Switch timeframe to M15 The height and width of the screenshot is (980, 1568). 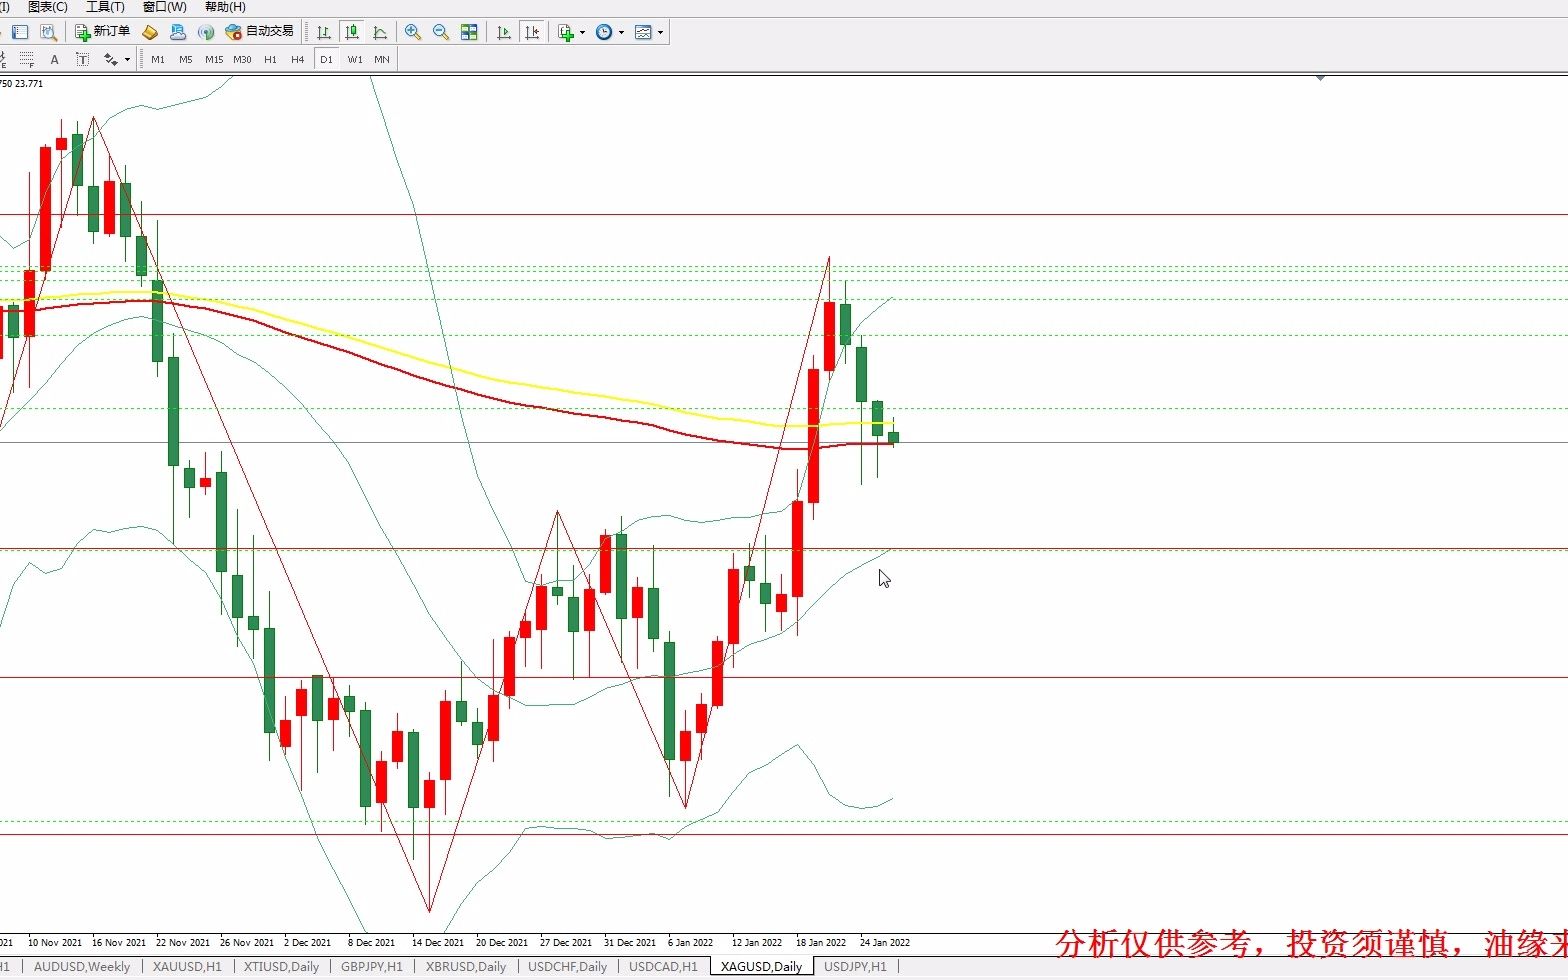pos(214,60)
